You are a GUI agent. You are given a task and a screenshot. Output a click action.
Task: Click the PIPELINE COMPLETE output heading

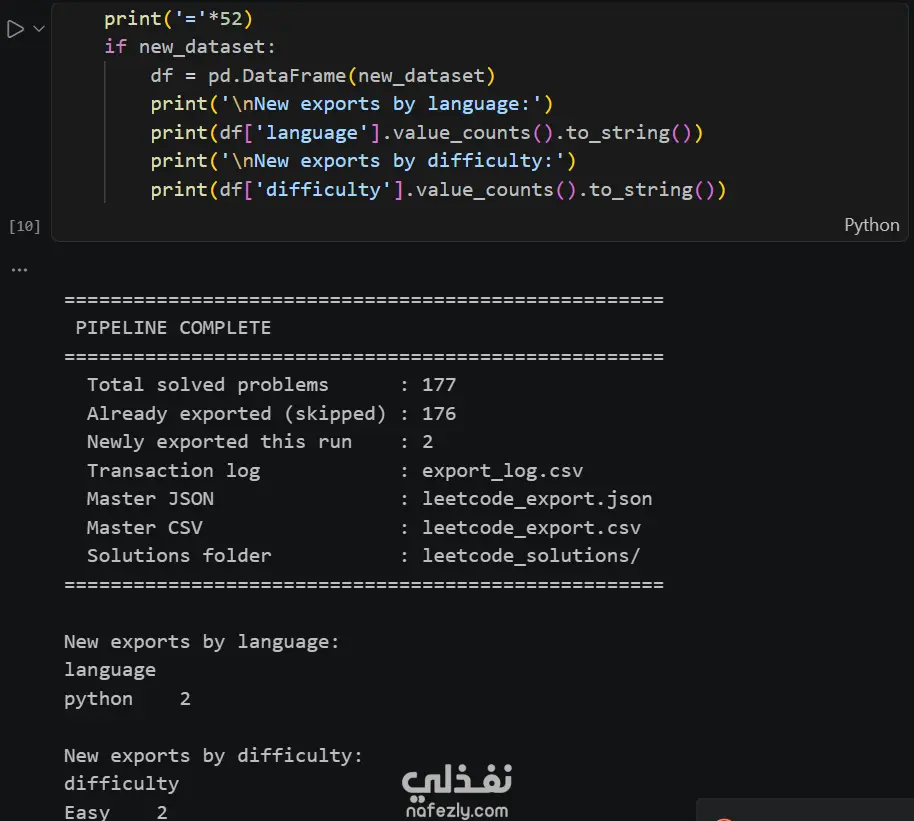tap(173, 328)
